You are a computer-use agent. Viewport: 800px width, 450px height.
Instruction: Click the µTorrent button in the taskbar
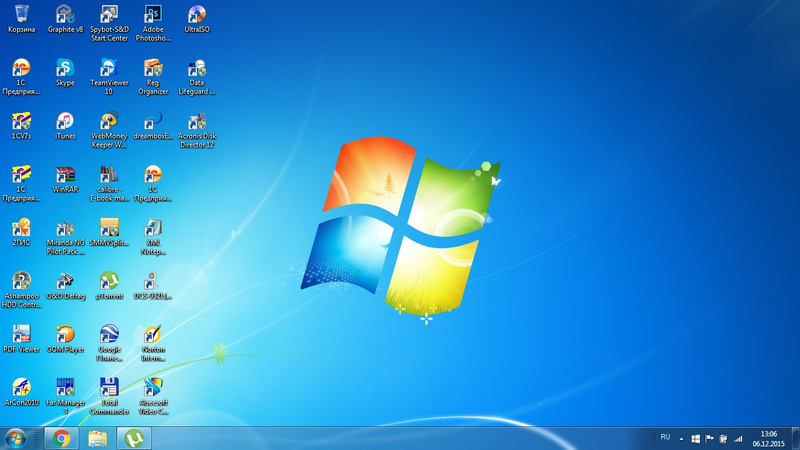pyautogui.click(x=133, y=438)
